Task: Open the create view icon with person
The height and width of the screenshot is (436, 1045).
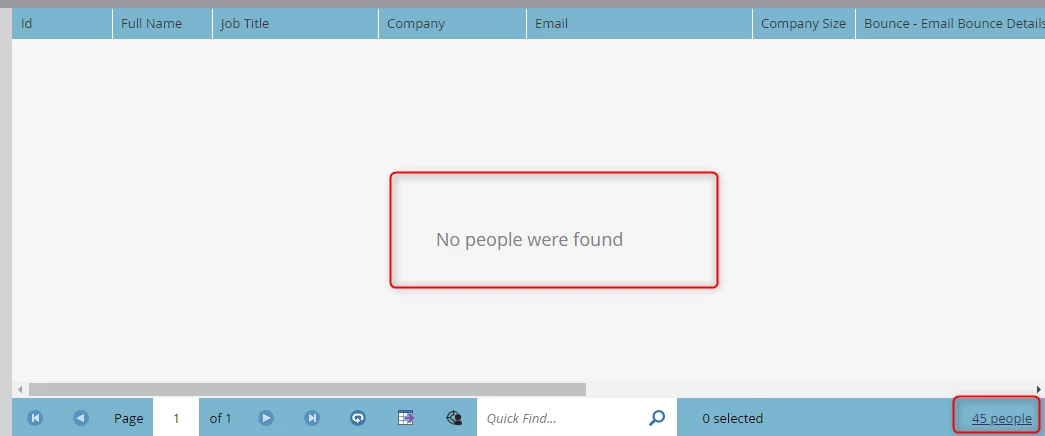Action: coord(454,418)
